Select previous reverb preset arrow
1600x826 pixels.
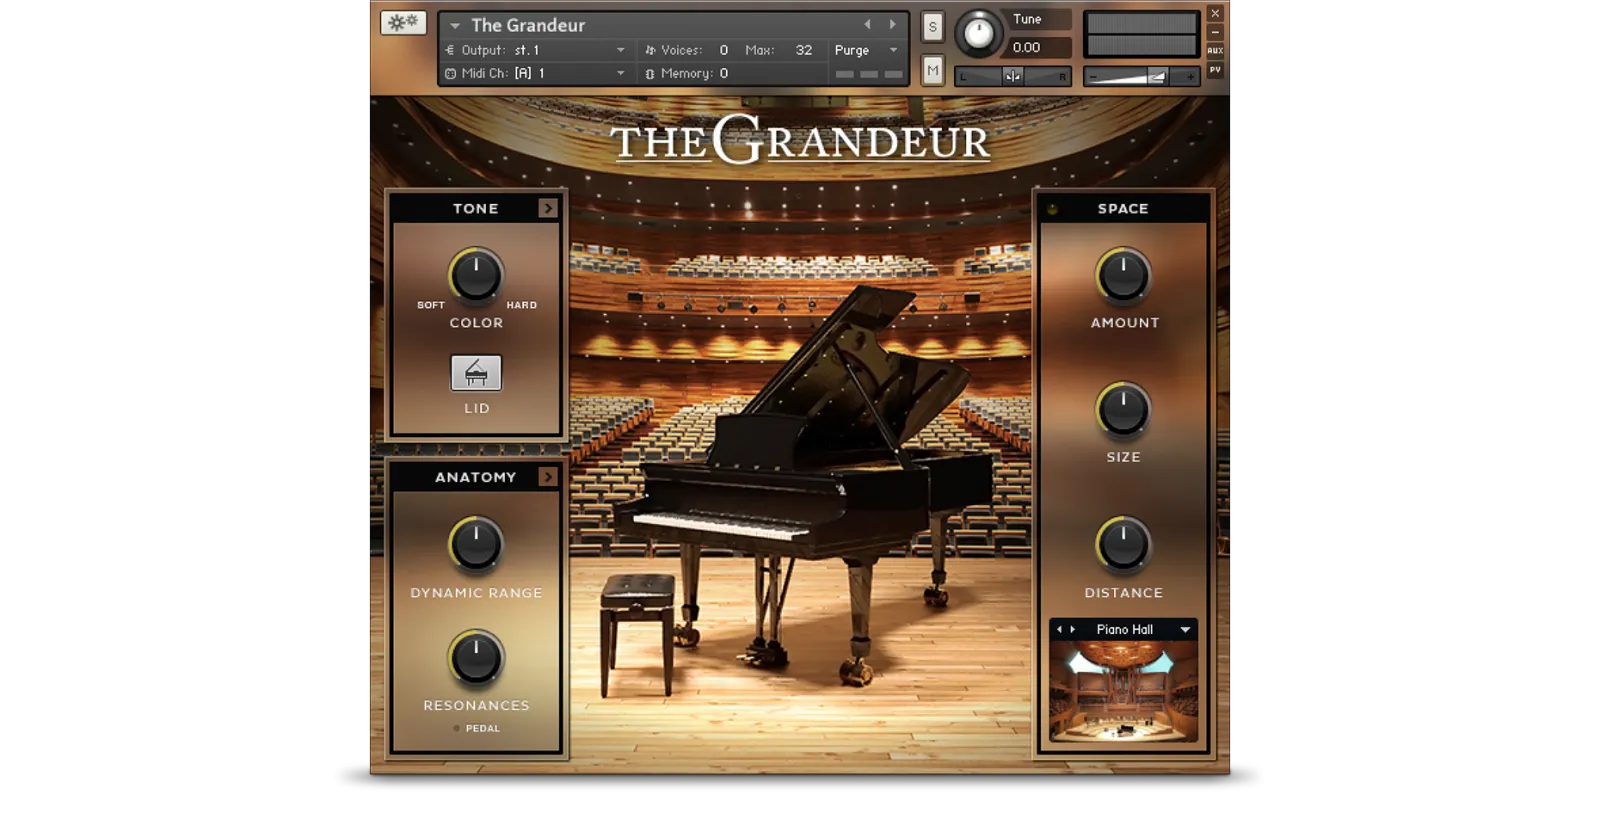[x=1059, y=630]
